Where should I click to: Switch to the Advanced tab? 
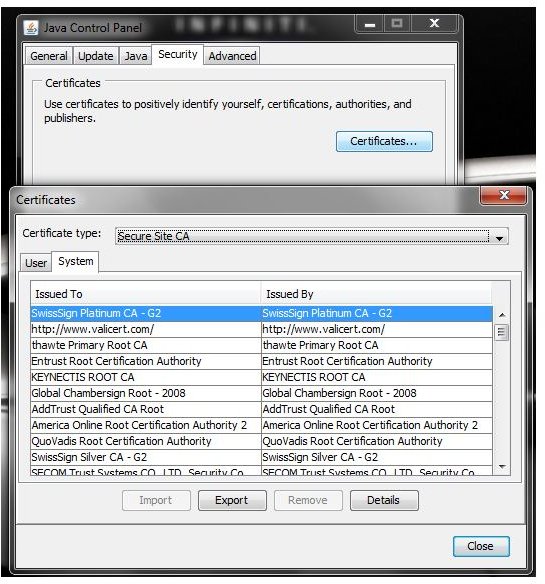(232, 56)
